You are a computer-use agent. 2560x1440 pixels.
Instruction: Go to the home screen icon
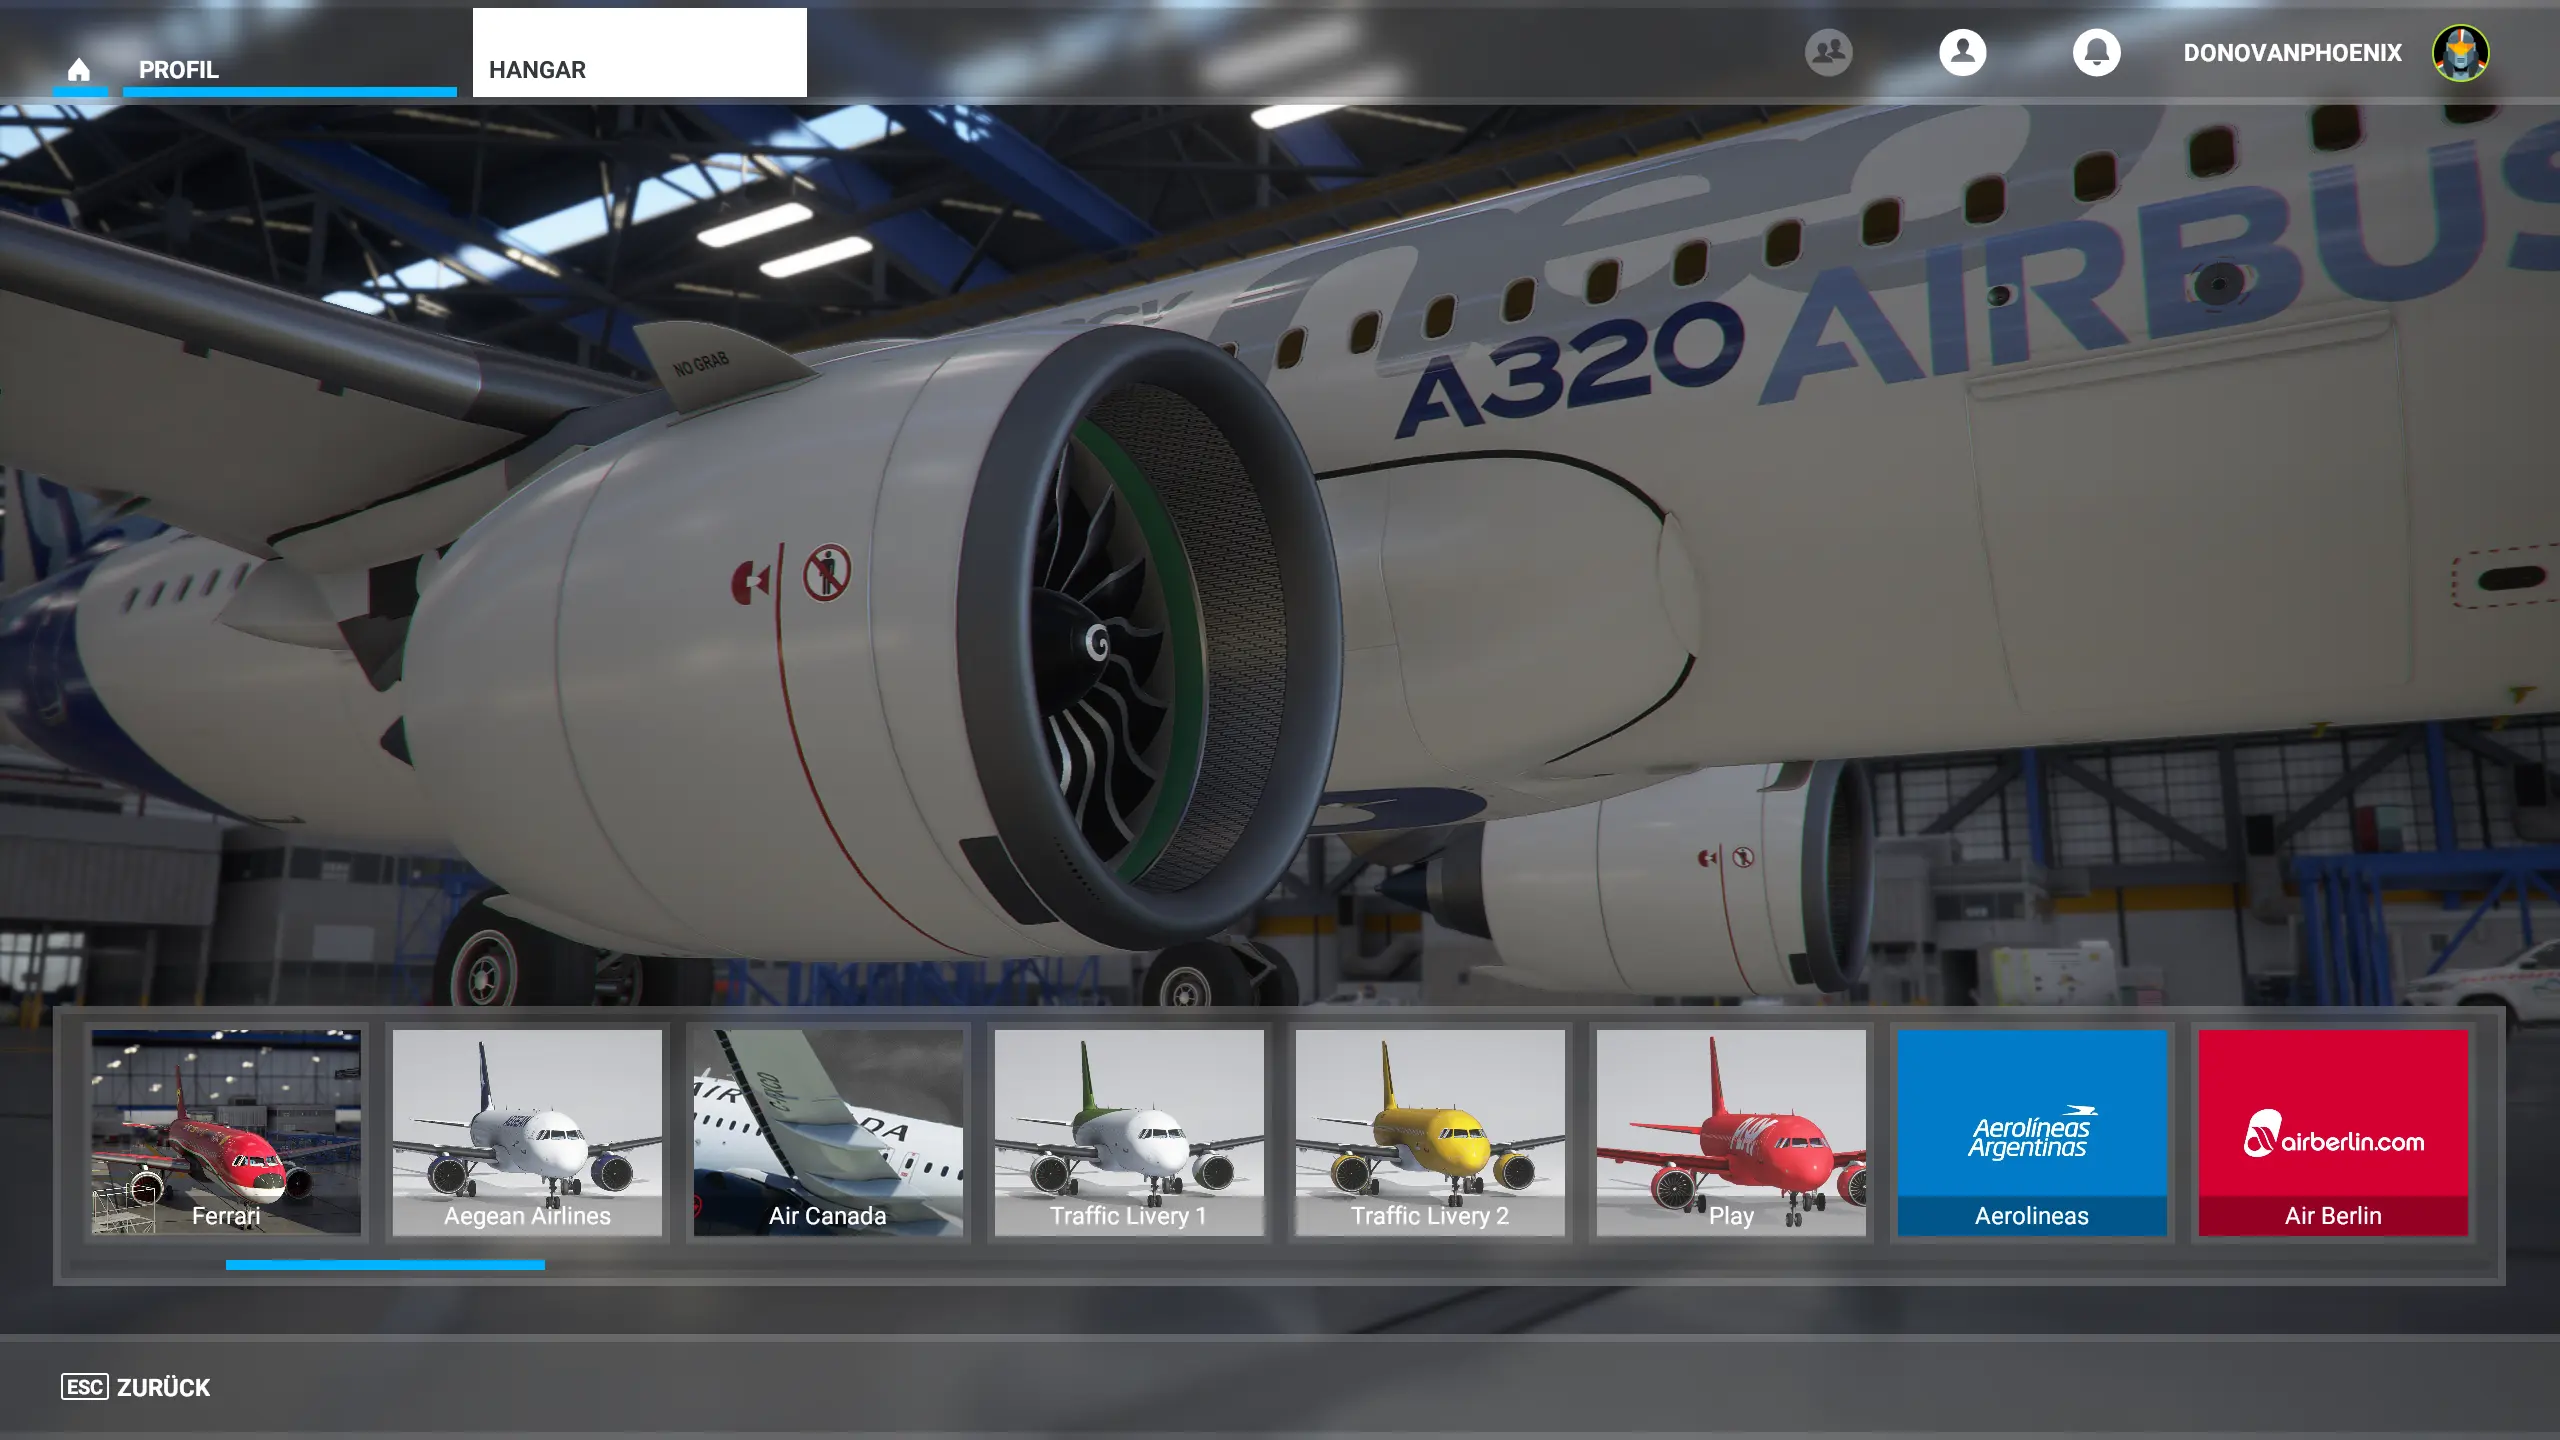(x=79, y=69)
